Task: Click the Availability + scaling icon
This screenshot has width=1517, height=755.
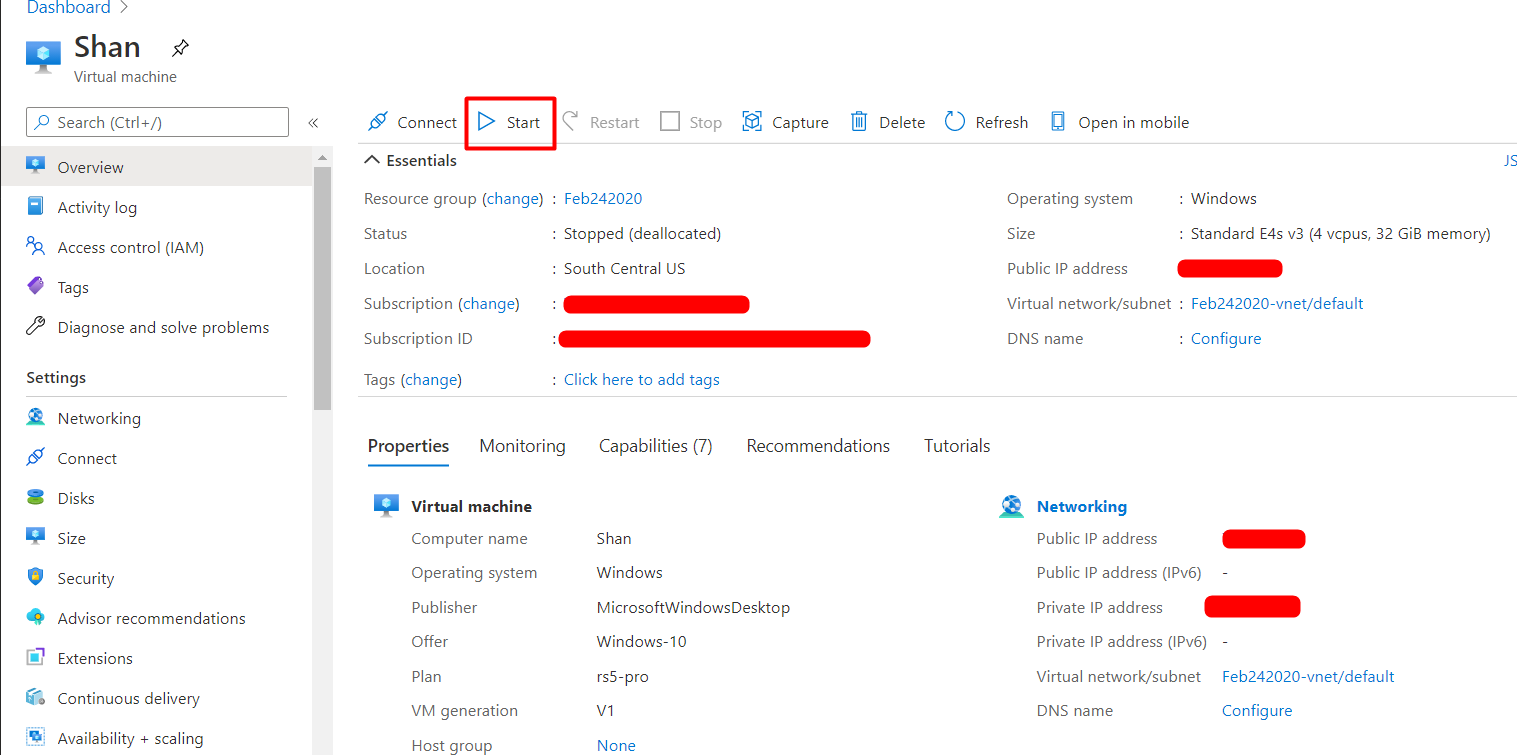Action: click(x=36, y=737)
